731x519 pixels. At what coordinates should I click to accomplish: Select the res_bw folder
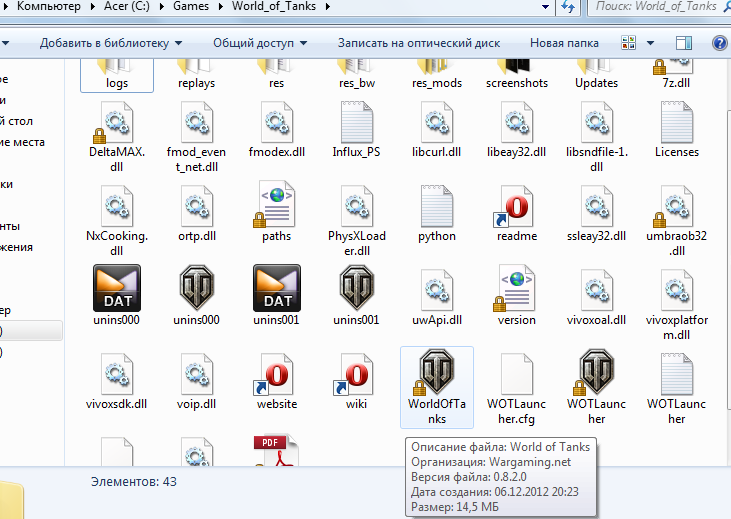point(357,75)
